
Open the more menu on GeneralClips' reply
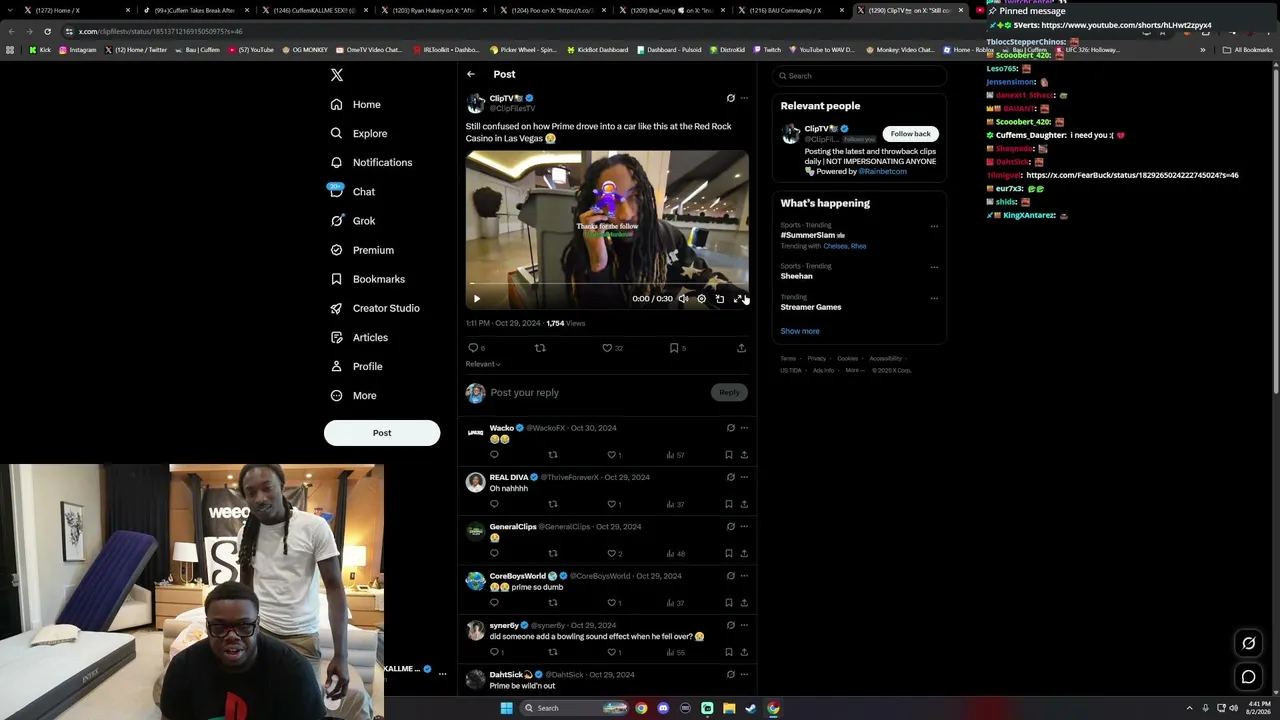[744, 526]
